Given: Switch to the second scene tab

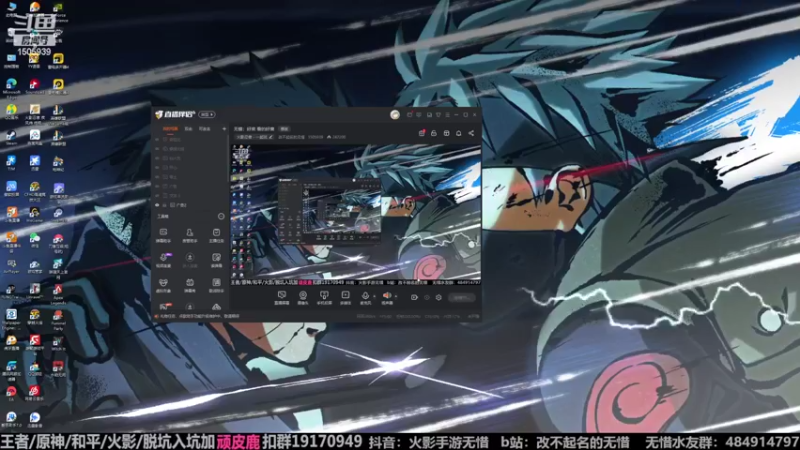Looking at the screenshot, I should (188, 129).
